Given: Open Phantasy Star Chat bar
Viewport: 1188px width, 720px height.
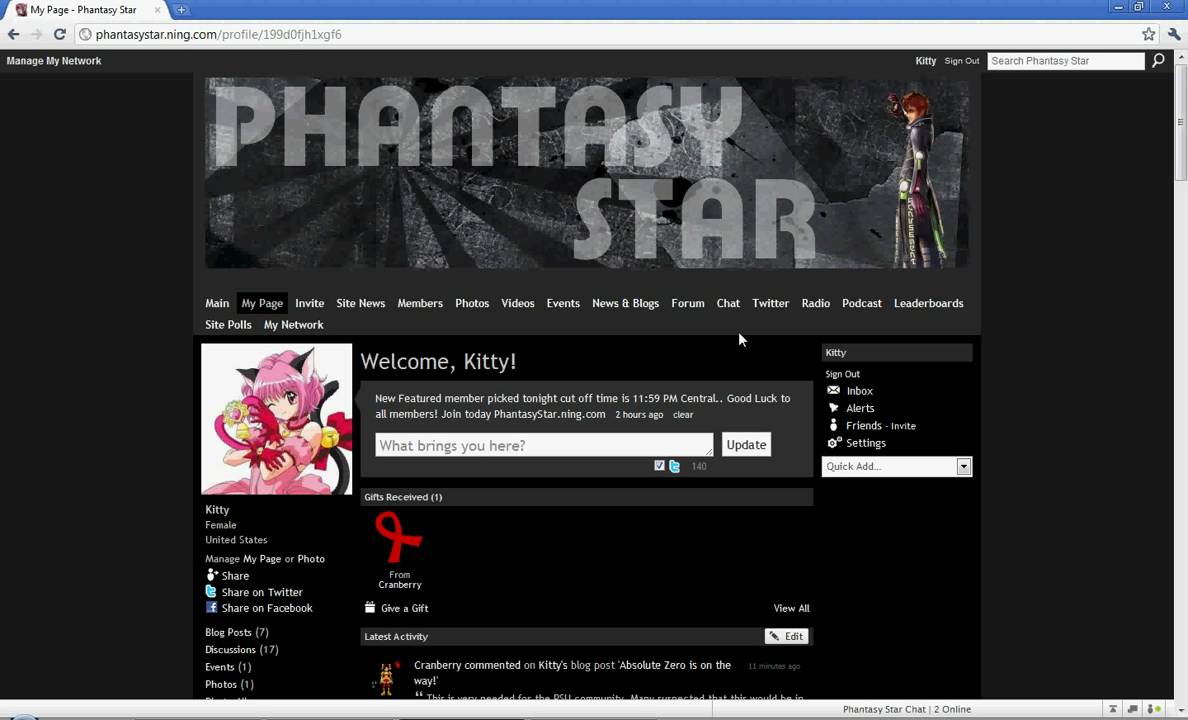Looking at the screenshot, I should (906, 709).
